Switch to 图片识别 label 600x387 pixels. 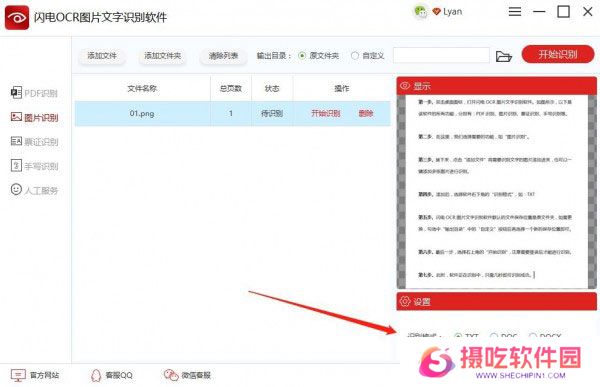click(41, 118)
